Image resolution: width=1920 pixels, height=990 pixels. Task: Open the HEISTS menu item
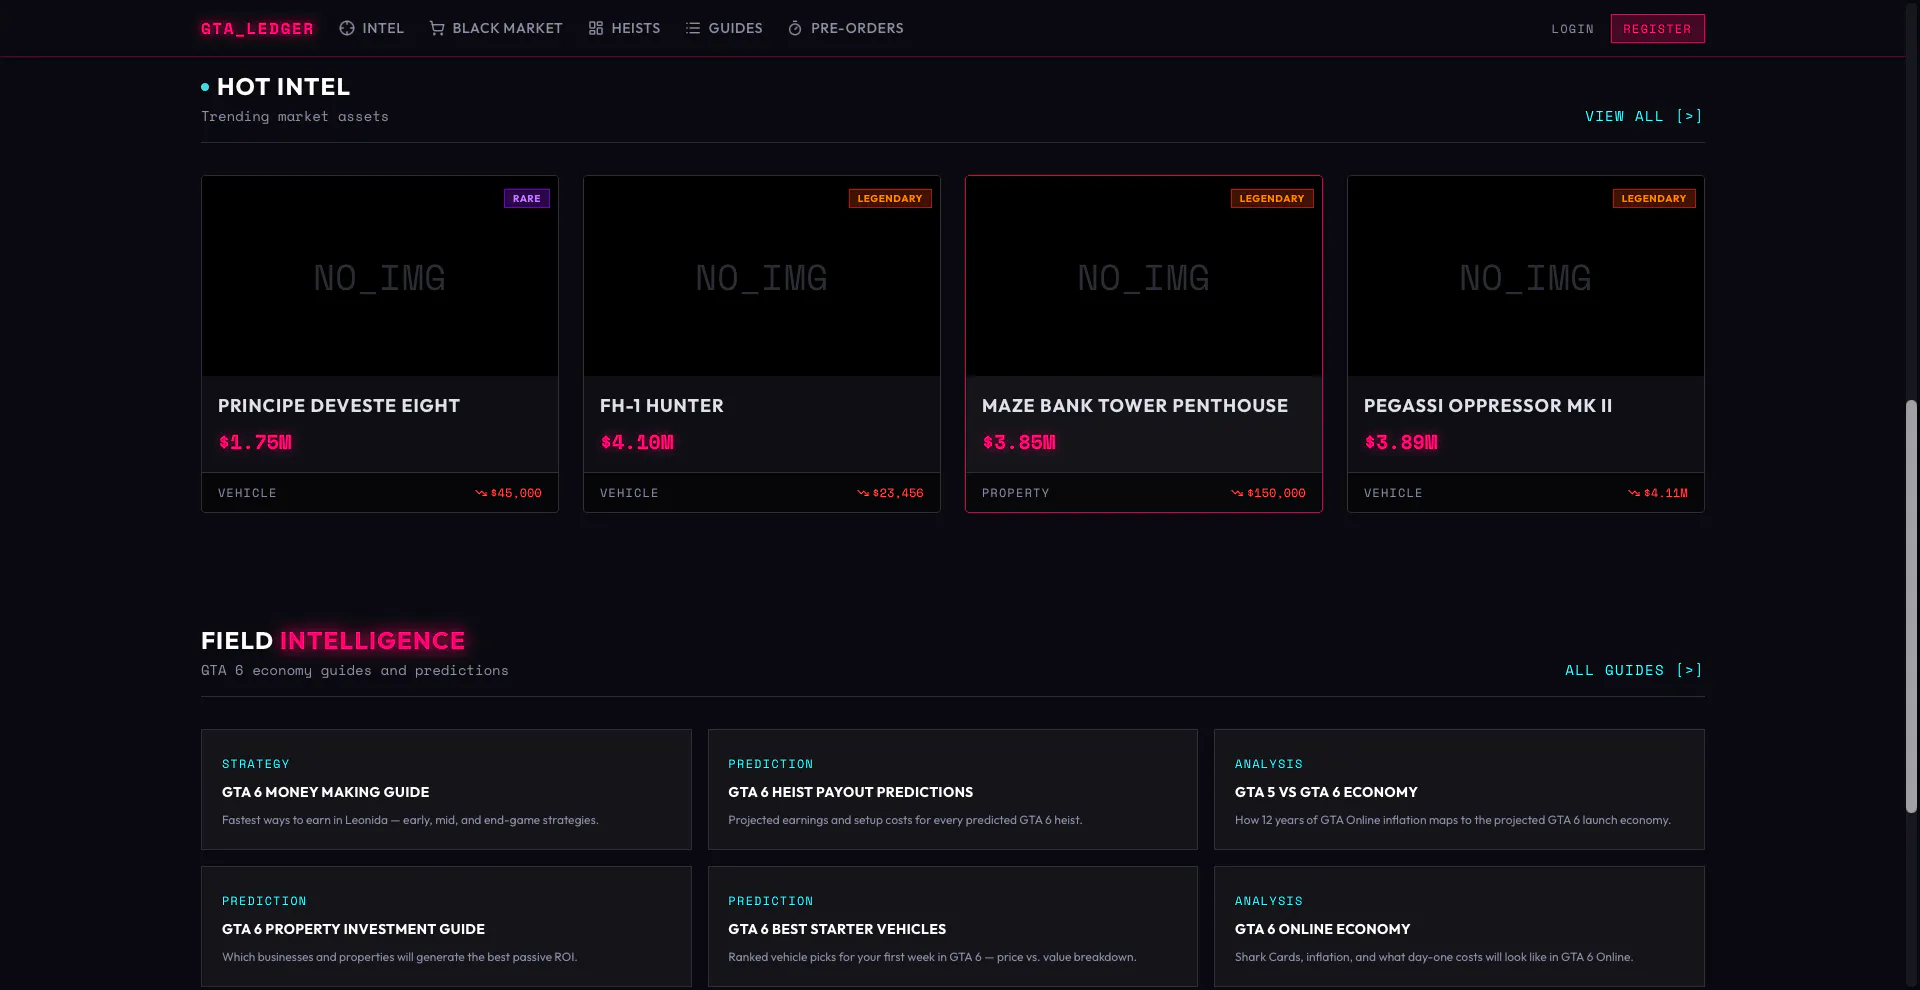(624, 28)
